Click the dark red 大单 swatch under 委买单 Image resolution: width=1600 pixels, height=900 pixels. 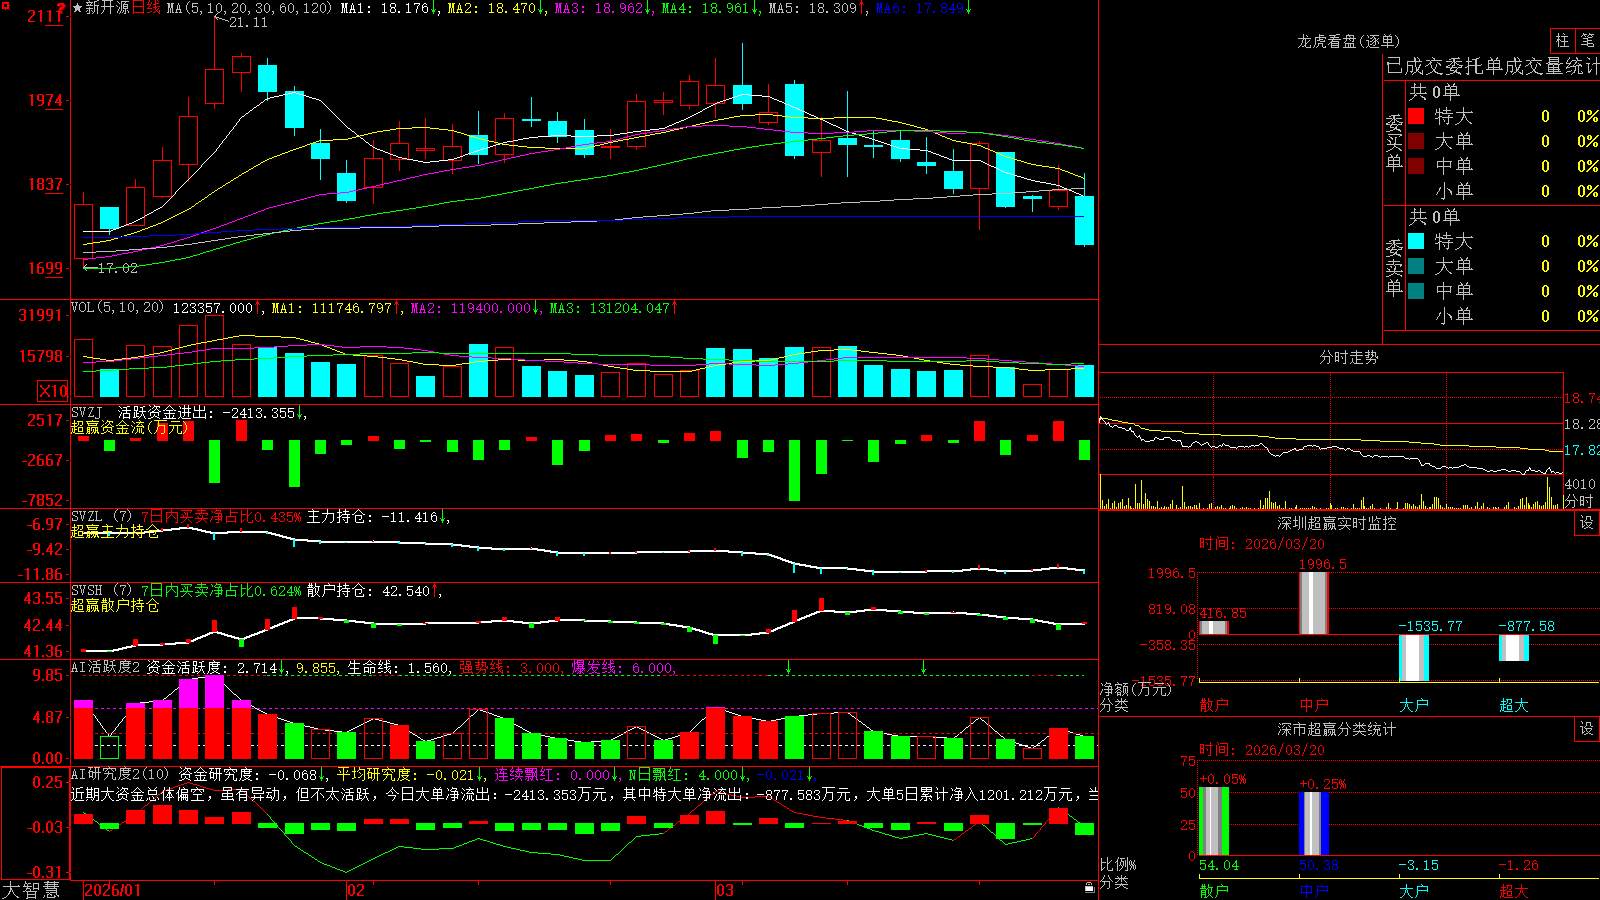[1416, 141]
